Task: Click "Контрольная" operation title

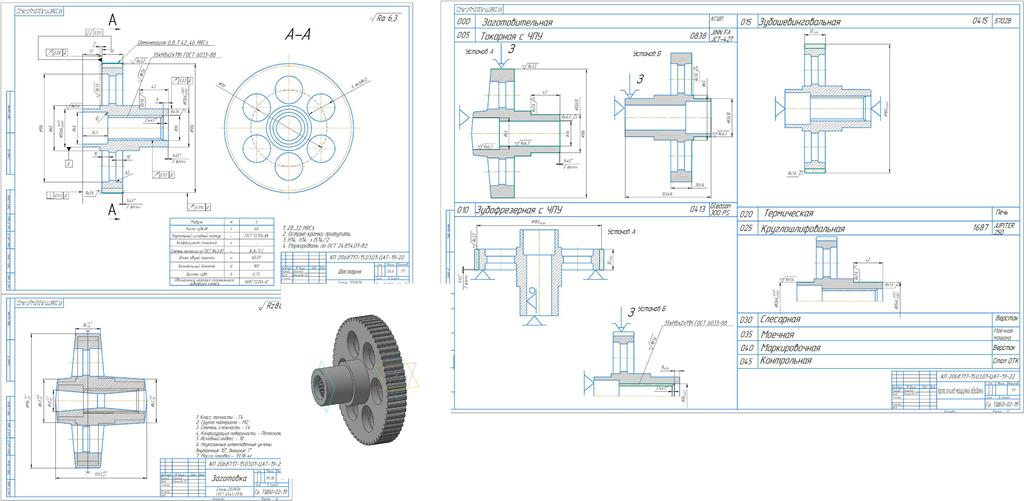Action: (786, 361)
